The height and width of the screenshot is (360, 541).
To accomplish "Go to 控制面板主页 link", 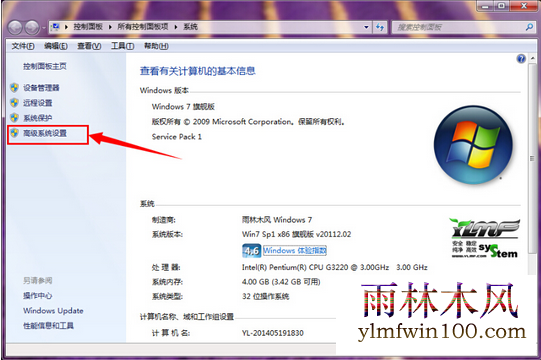I will tap(45, 66).
